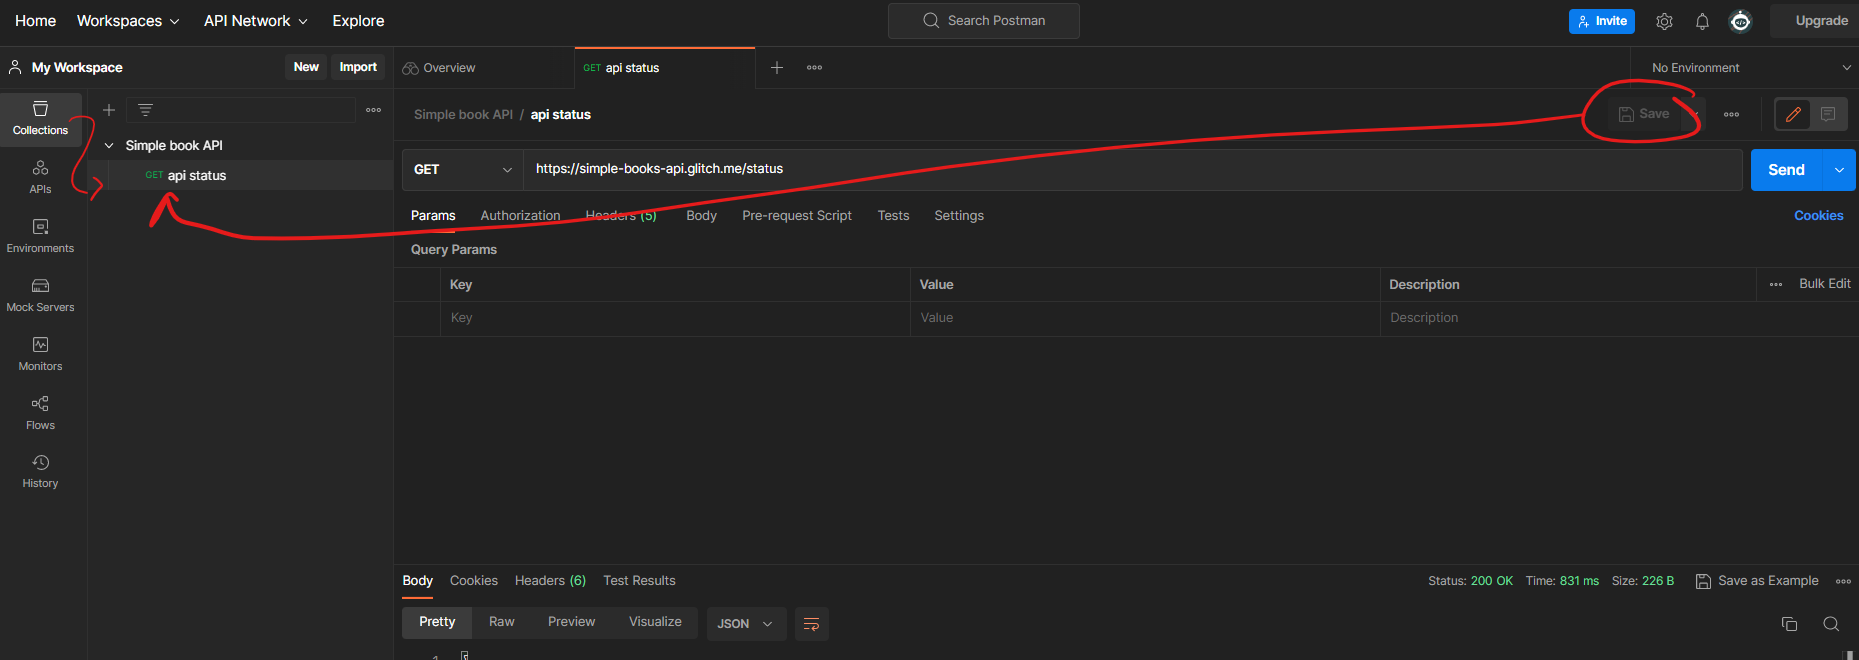Click the Save request button
This screenshot has width=1859, height=660.
pos(1643,114)
